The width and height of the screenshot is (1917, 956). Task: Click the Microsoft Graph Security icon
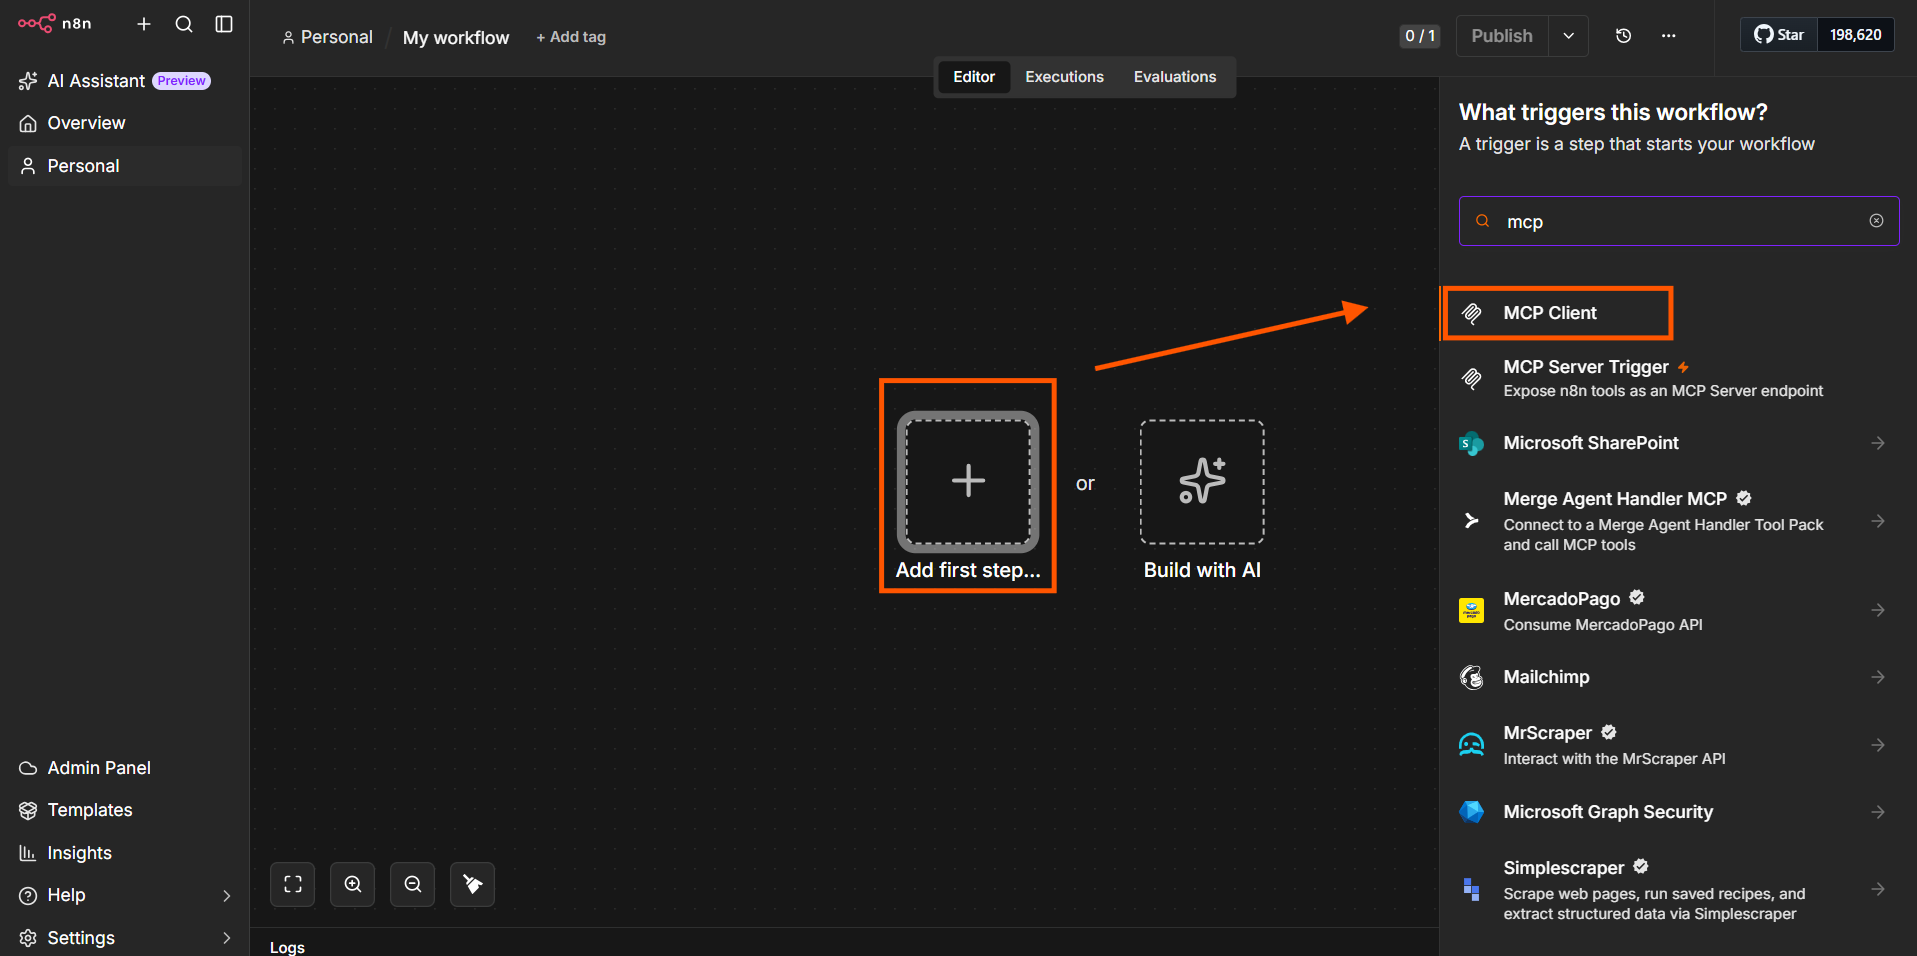[x=1472, y=812]
